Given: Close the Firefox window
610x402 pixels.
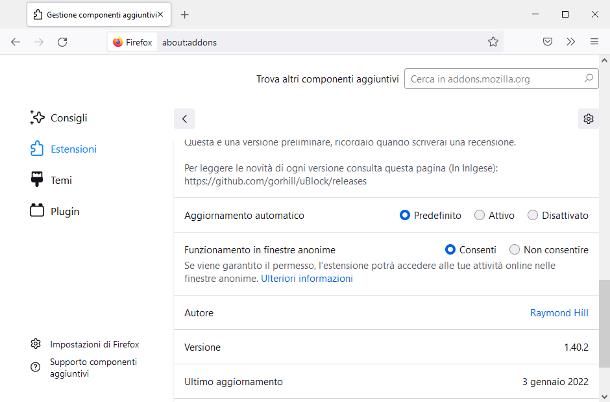Looking at the screenshot, I should pyautogui.click(x=595, y=14).
